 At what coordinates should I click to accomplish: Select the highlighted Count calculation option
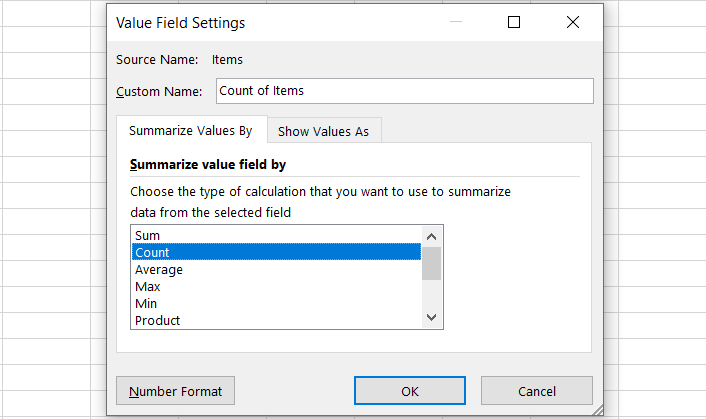[275, 252]
